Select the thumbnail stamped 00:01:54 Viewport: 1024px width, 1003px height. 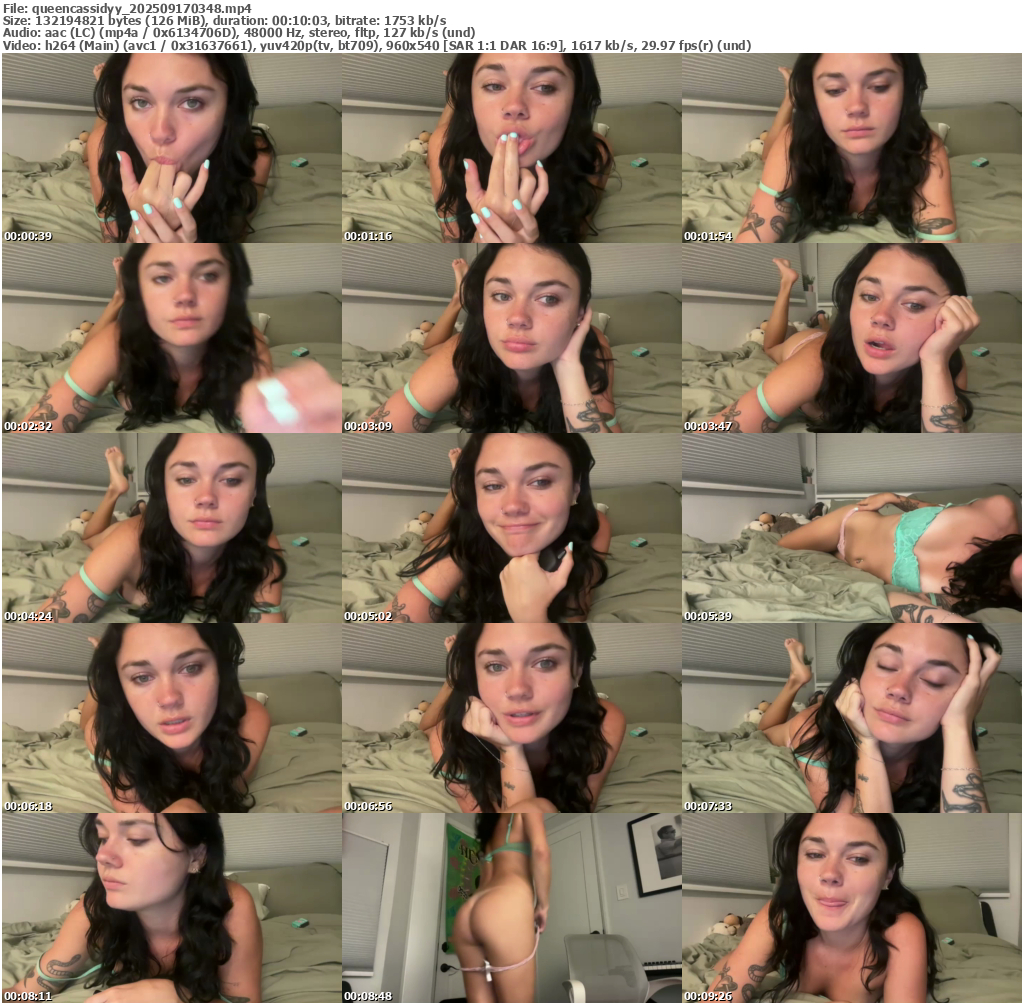[x=852, y=148]
